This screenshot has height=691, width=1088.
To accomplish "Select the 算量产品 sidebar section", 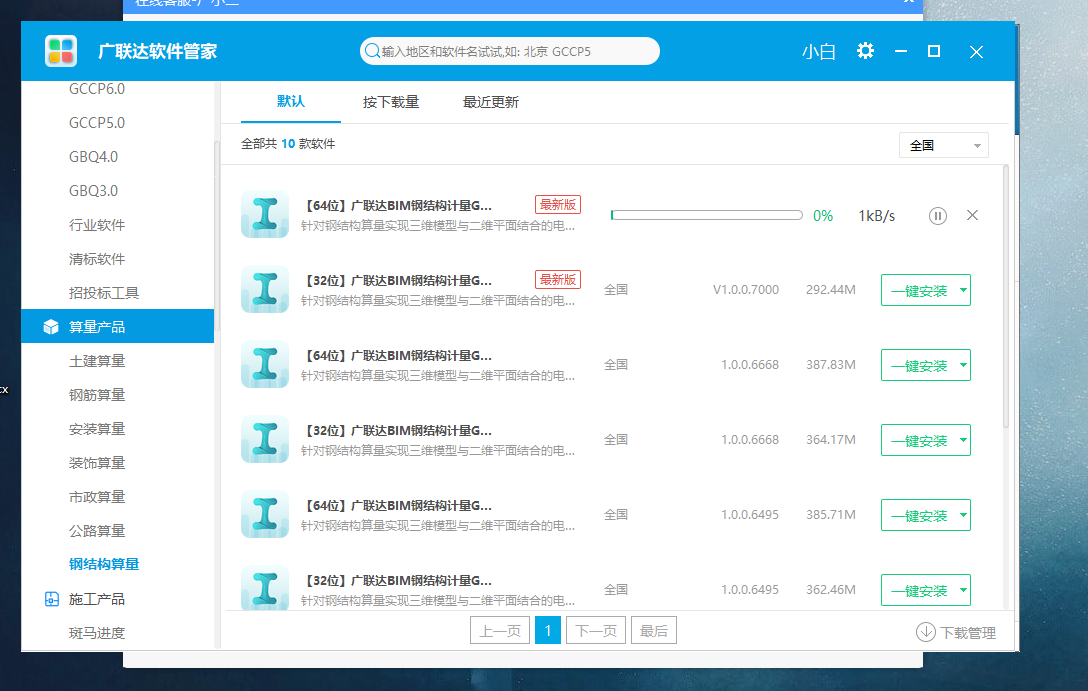I will pos(117,326).
